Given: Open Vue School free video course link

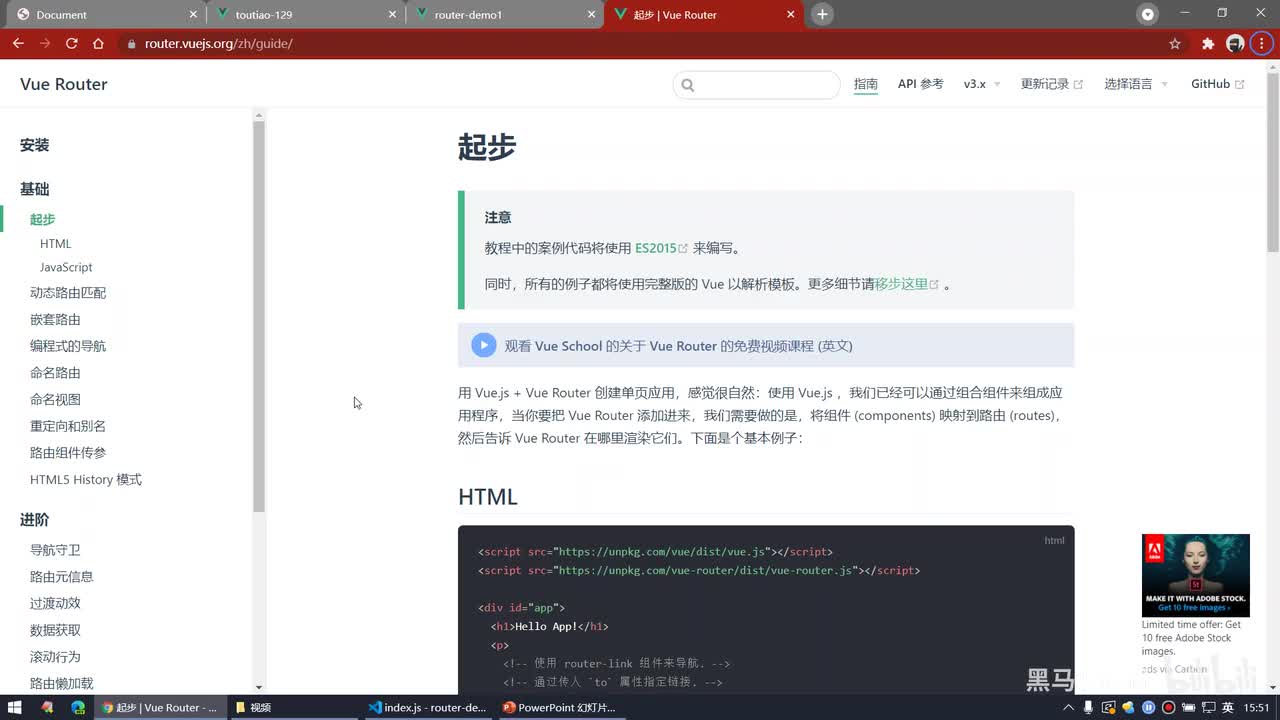Looking at the screenshot, I should [678, 346].
